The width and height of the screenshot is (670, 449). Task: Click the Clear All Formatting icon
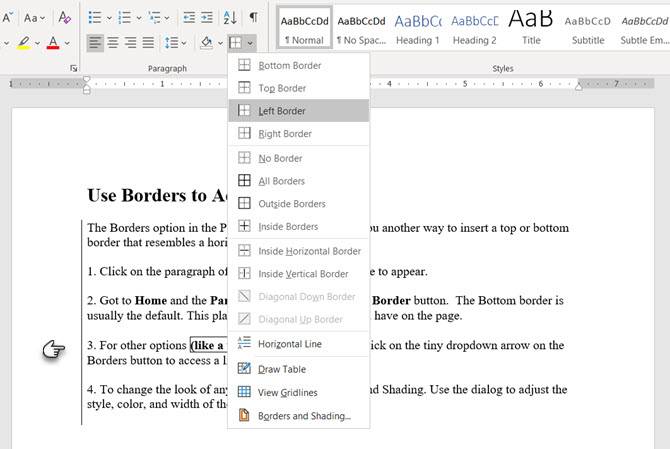point(64,17)
